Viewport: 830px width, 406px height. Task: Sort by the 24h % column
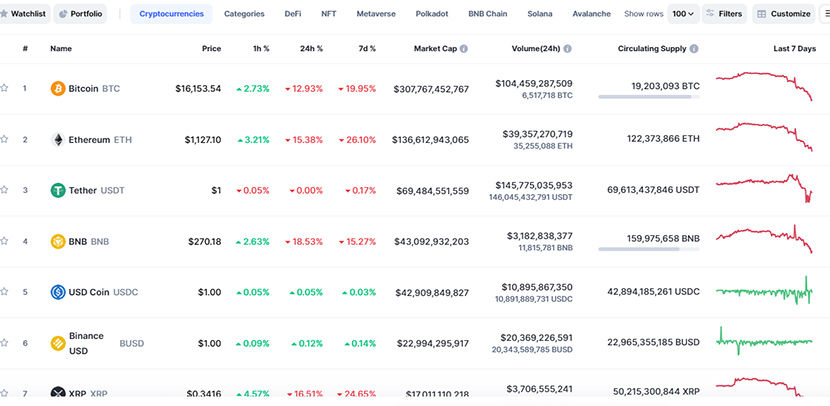click(311, 49)
